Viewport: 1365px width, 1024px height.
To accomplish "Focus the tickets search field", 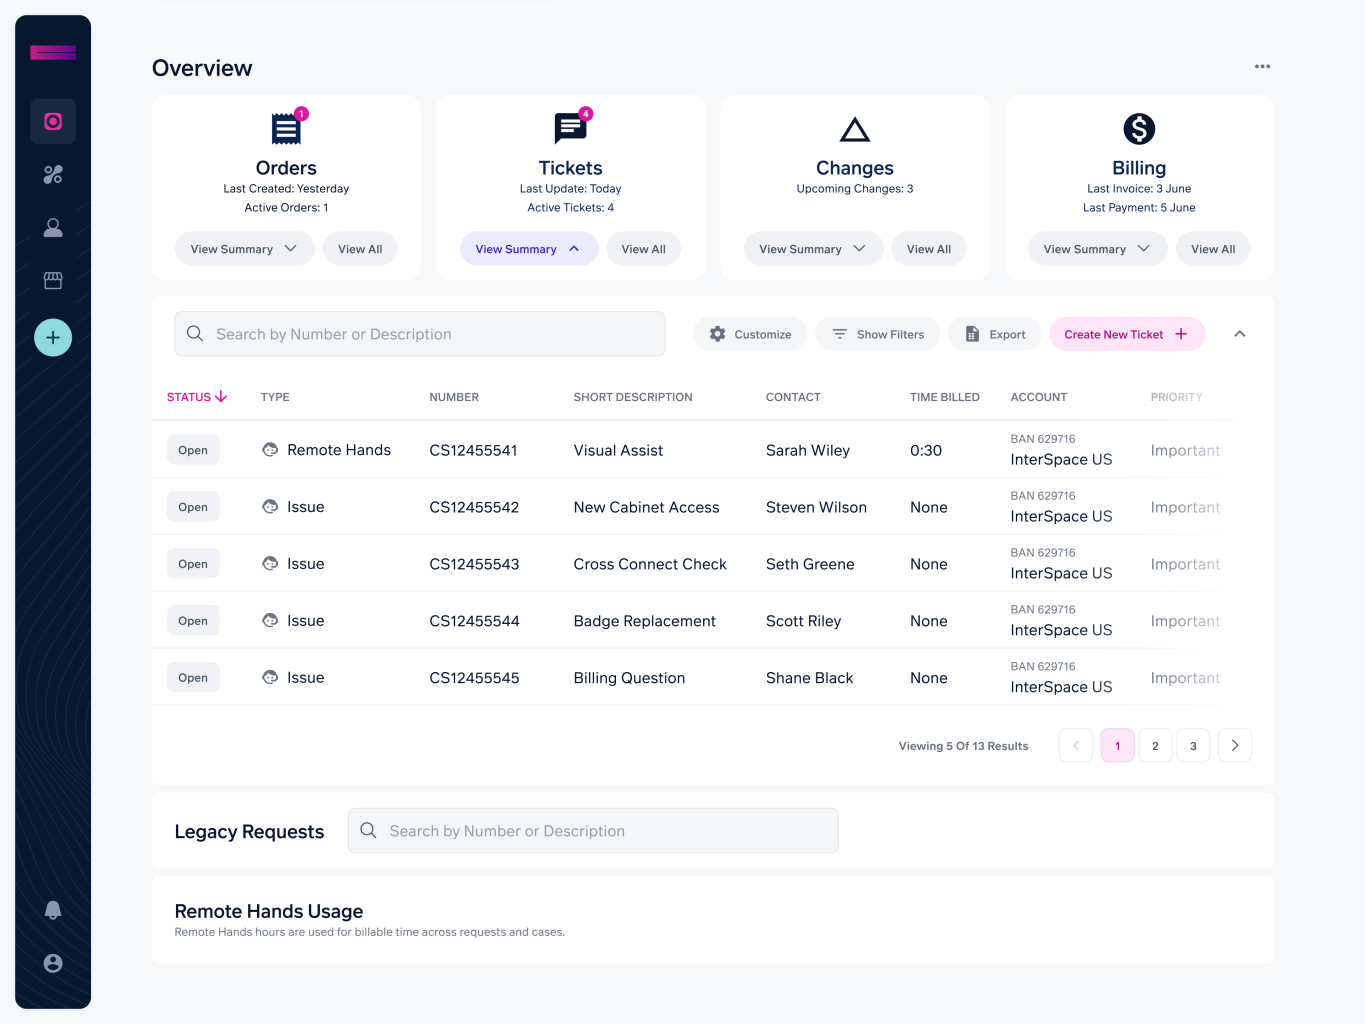I will tap(420, 334).
